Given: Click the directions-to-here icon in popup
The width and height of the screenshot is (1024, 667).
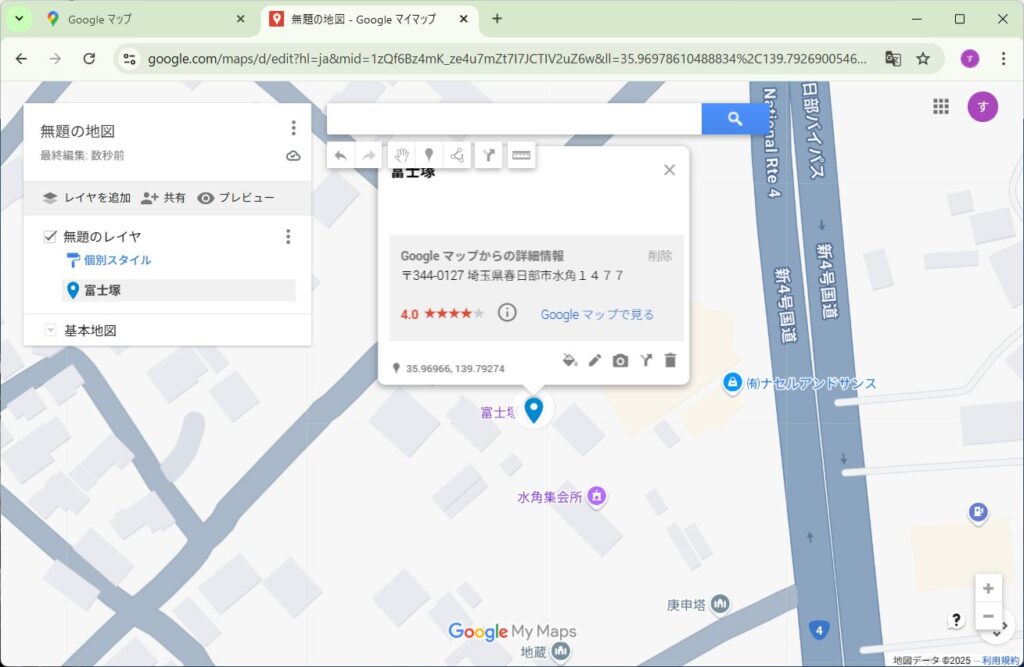Looking at the screenshot, I should pyautogui.click(x=646, y=361).
